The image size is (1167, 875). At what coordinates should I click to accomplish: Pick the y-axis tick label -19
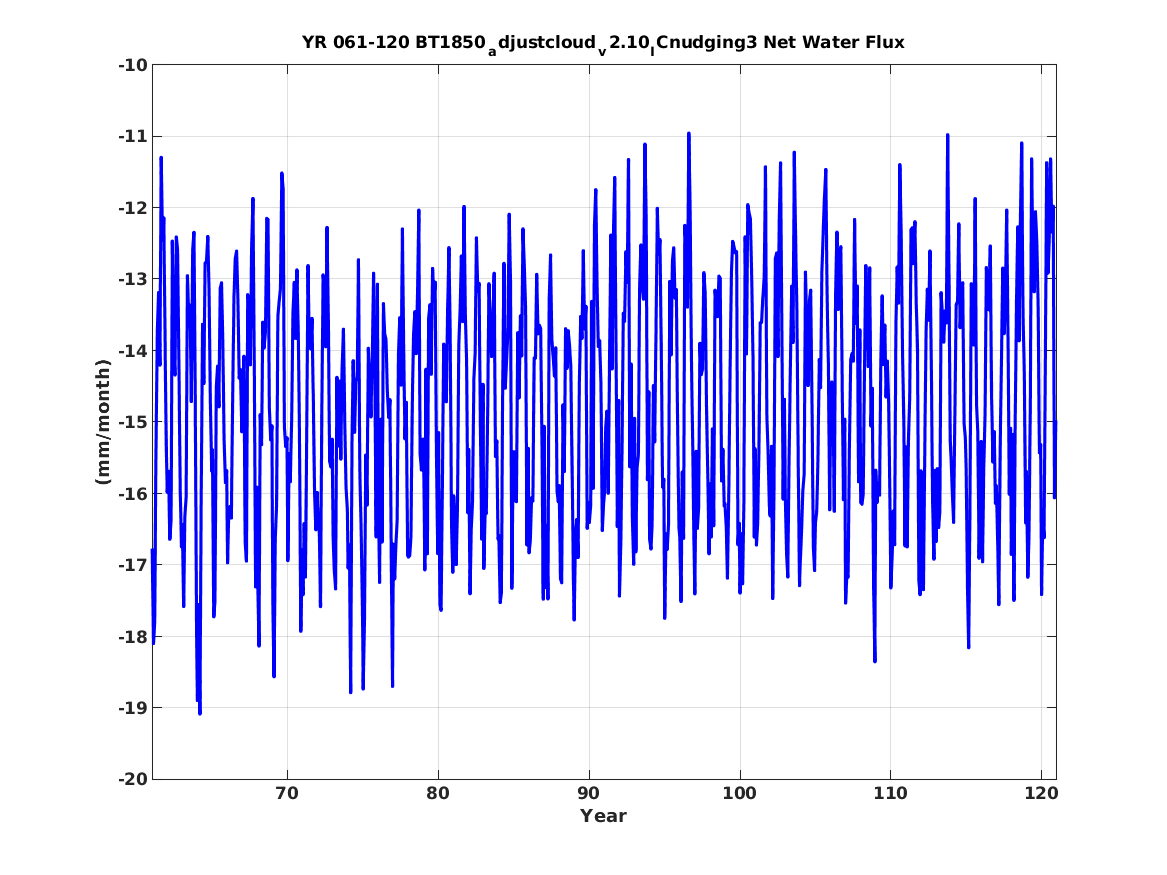coord(132,708)
